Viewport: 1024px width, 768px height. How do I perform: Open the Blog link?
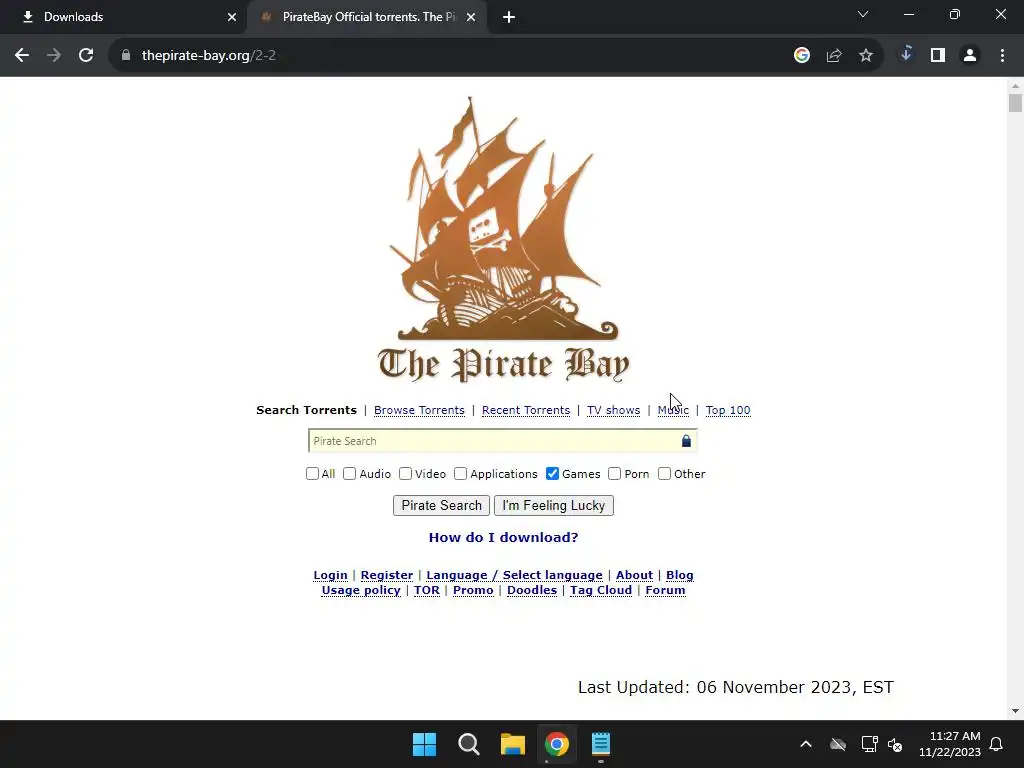tap(680, 575)
